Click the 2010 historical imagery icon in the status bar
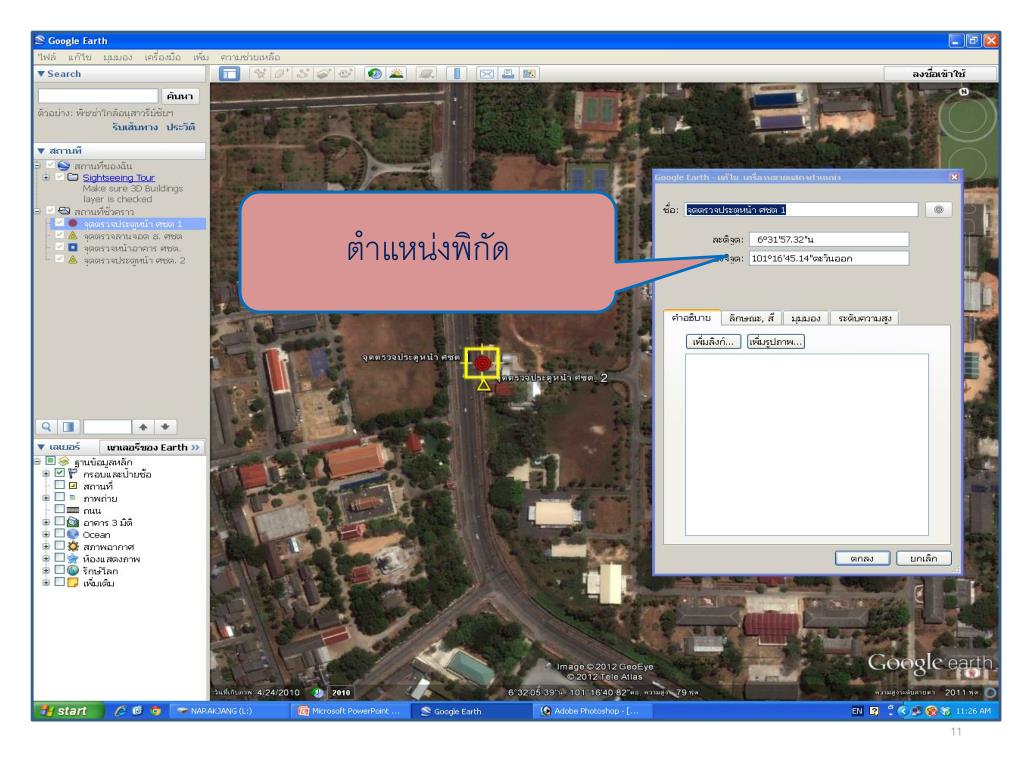Screen dimensions: 1024x768 [x=318, y=692]
